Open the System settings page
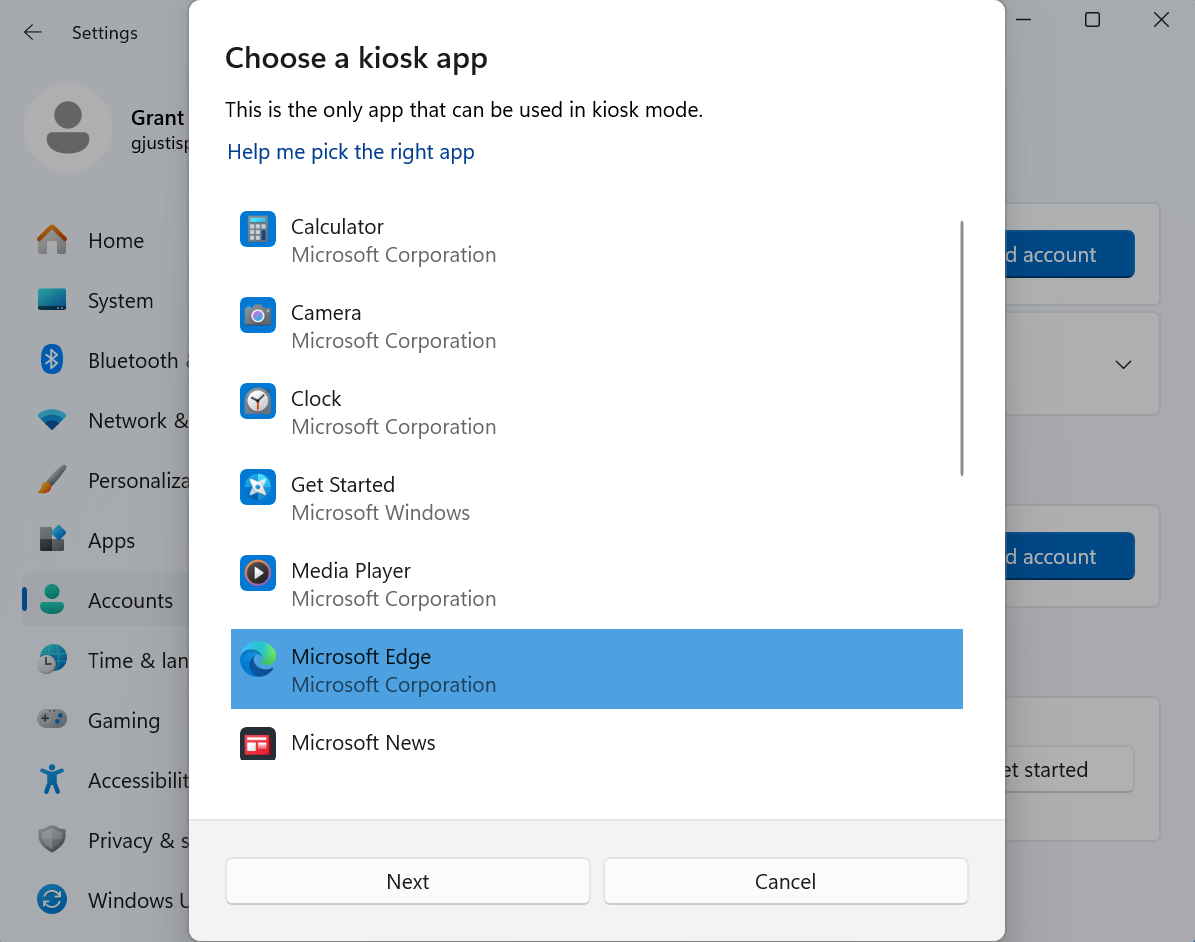This screenshot has width=1195, height=942. pos(107,300)
